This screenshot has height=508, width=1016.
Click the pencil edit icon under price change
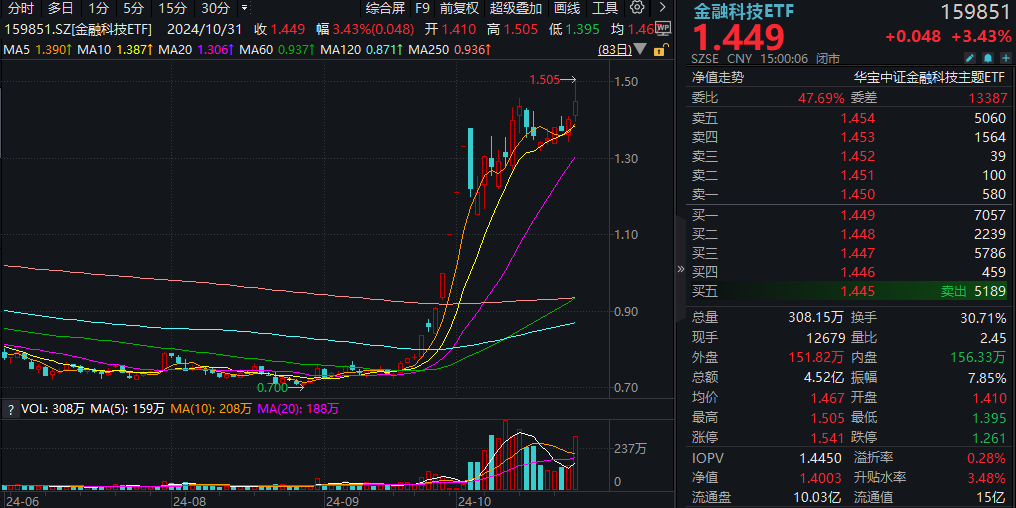point(970,58)
